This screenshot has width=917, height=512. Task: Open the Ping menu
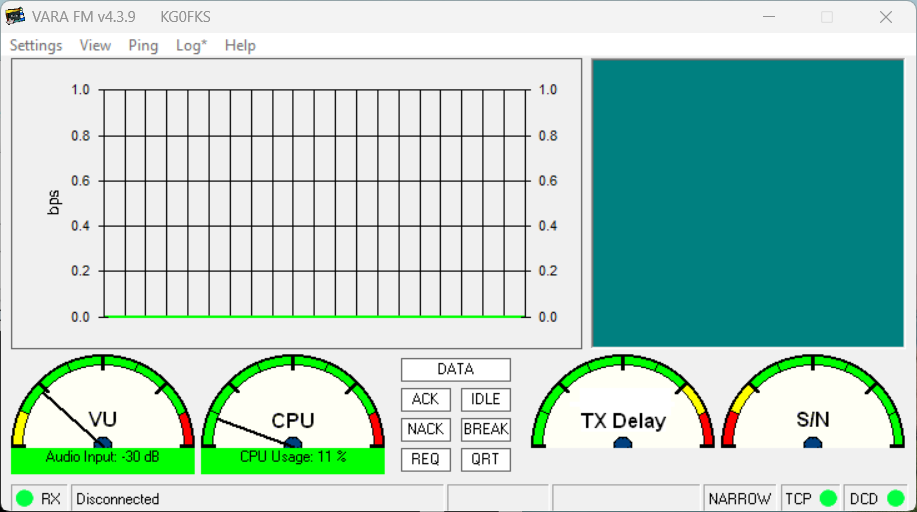(x=143, y=46)
